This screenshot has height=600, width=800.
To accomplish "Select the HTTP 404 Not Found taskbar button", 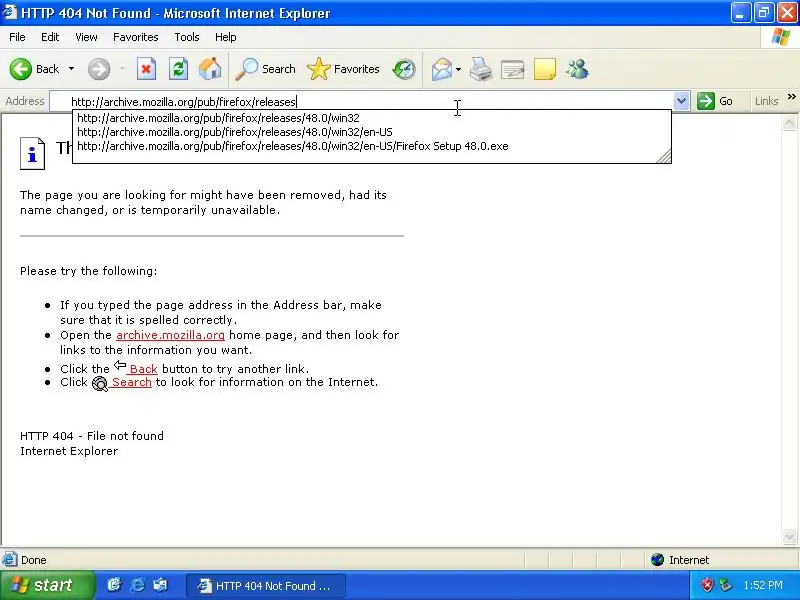I will coord(266,586).
